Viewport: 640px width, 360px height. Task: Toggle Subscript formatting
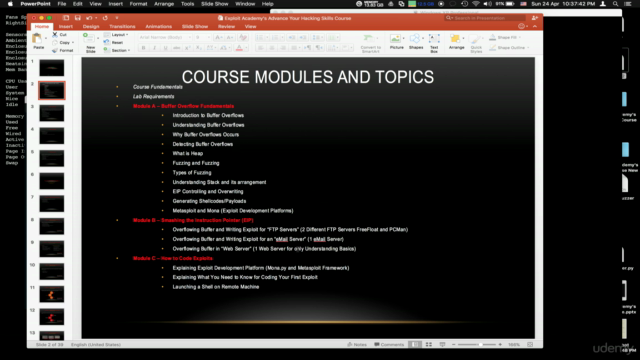pyautogui.click(x=198, y=48)
